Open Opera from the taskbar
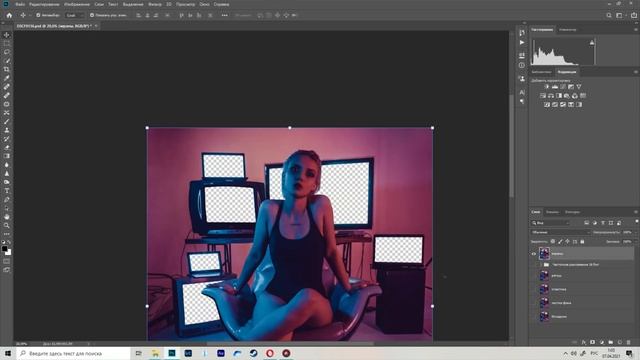 coord(270,353)
